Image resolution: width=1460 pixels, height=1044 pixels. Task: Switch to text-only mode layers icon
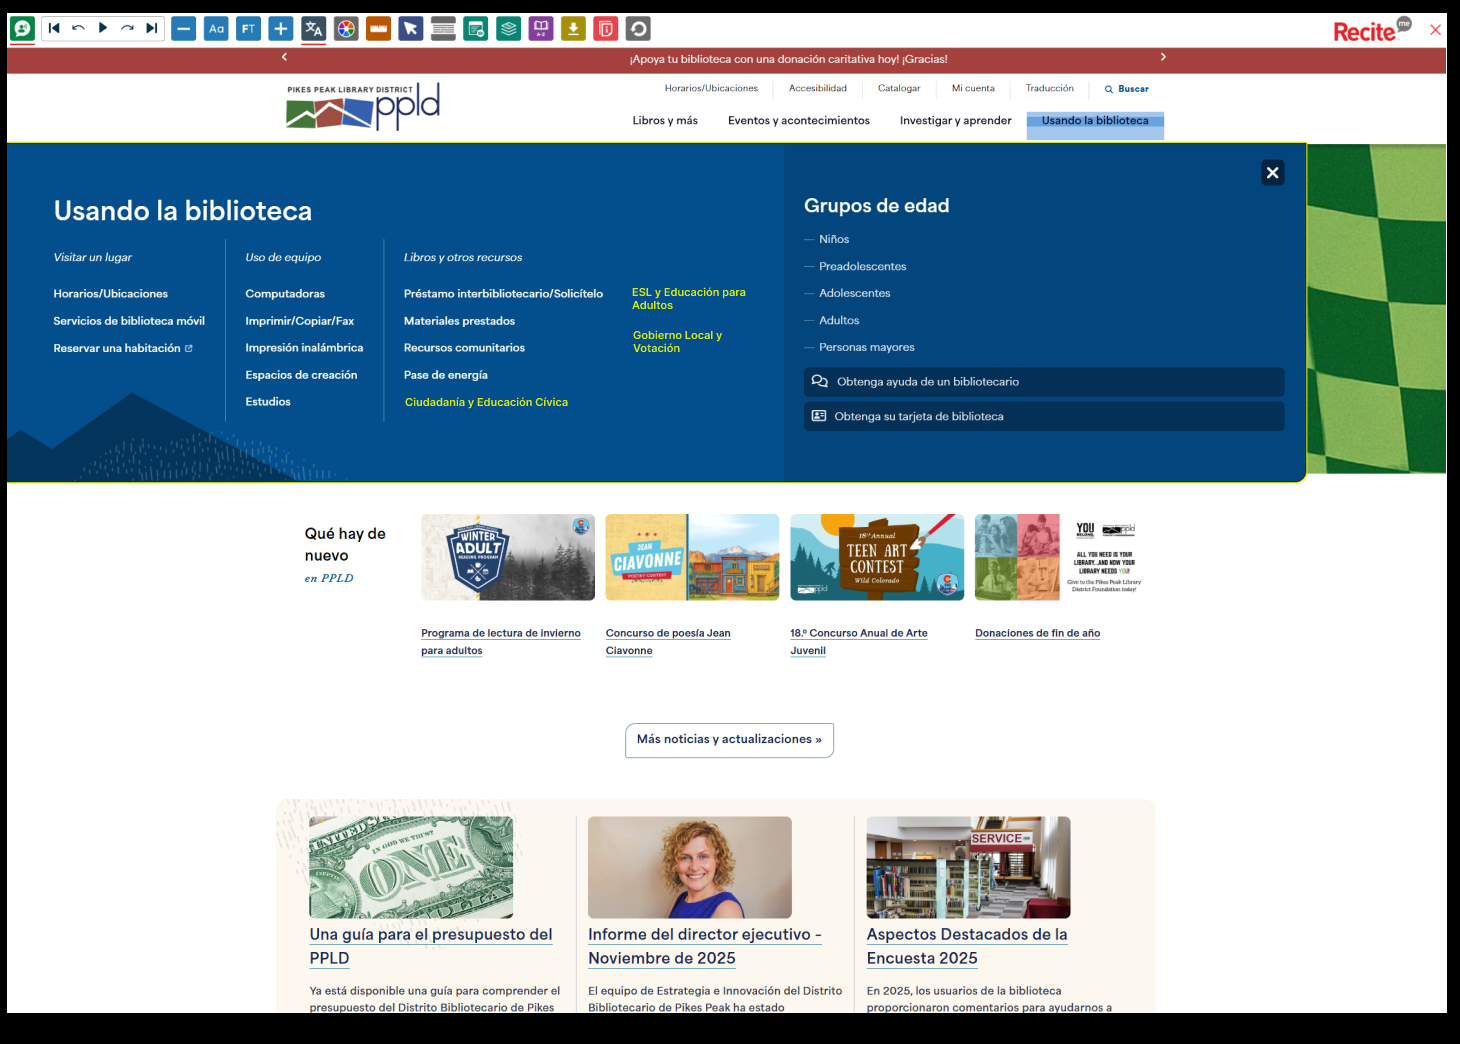(509, 29)
